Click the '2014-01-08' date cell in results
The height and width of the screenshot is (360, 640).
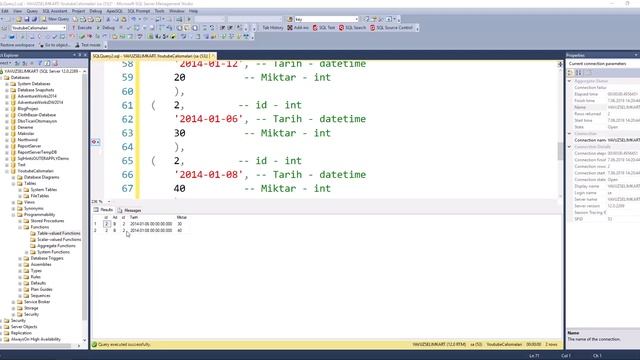(151, 230)
